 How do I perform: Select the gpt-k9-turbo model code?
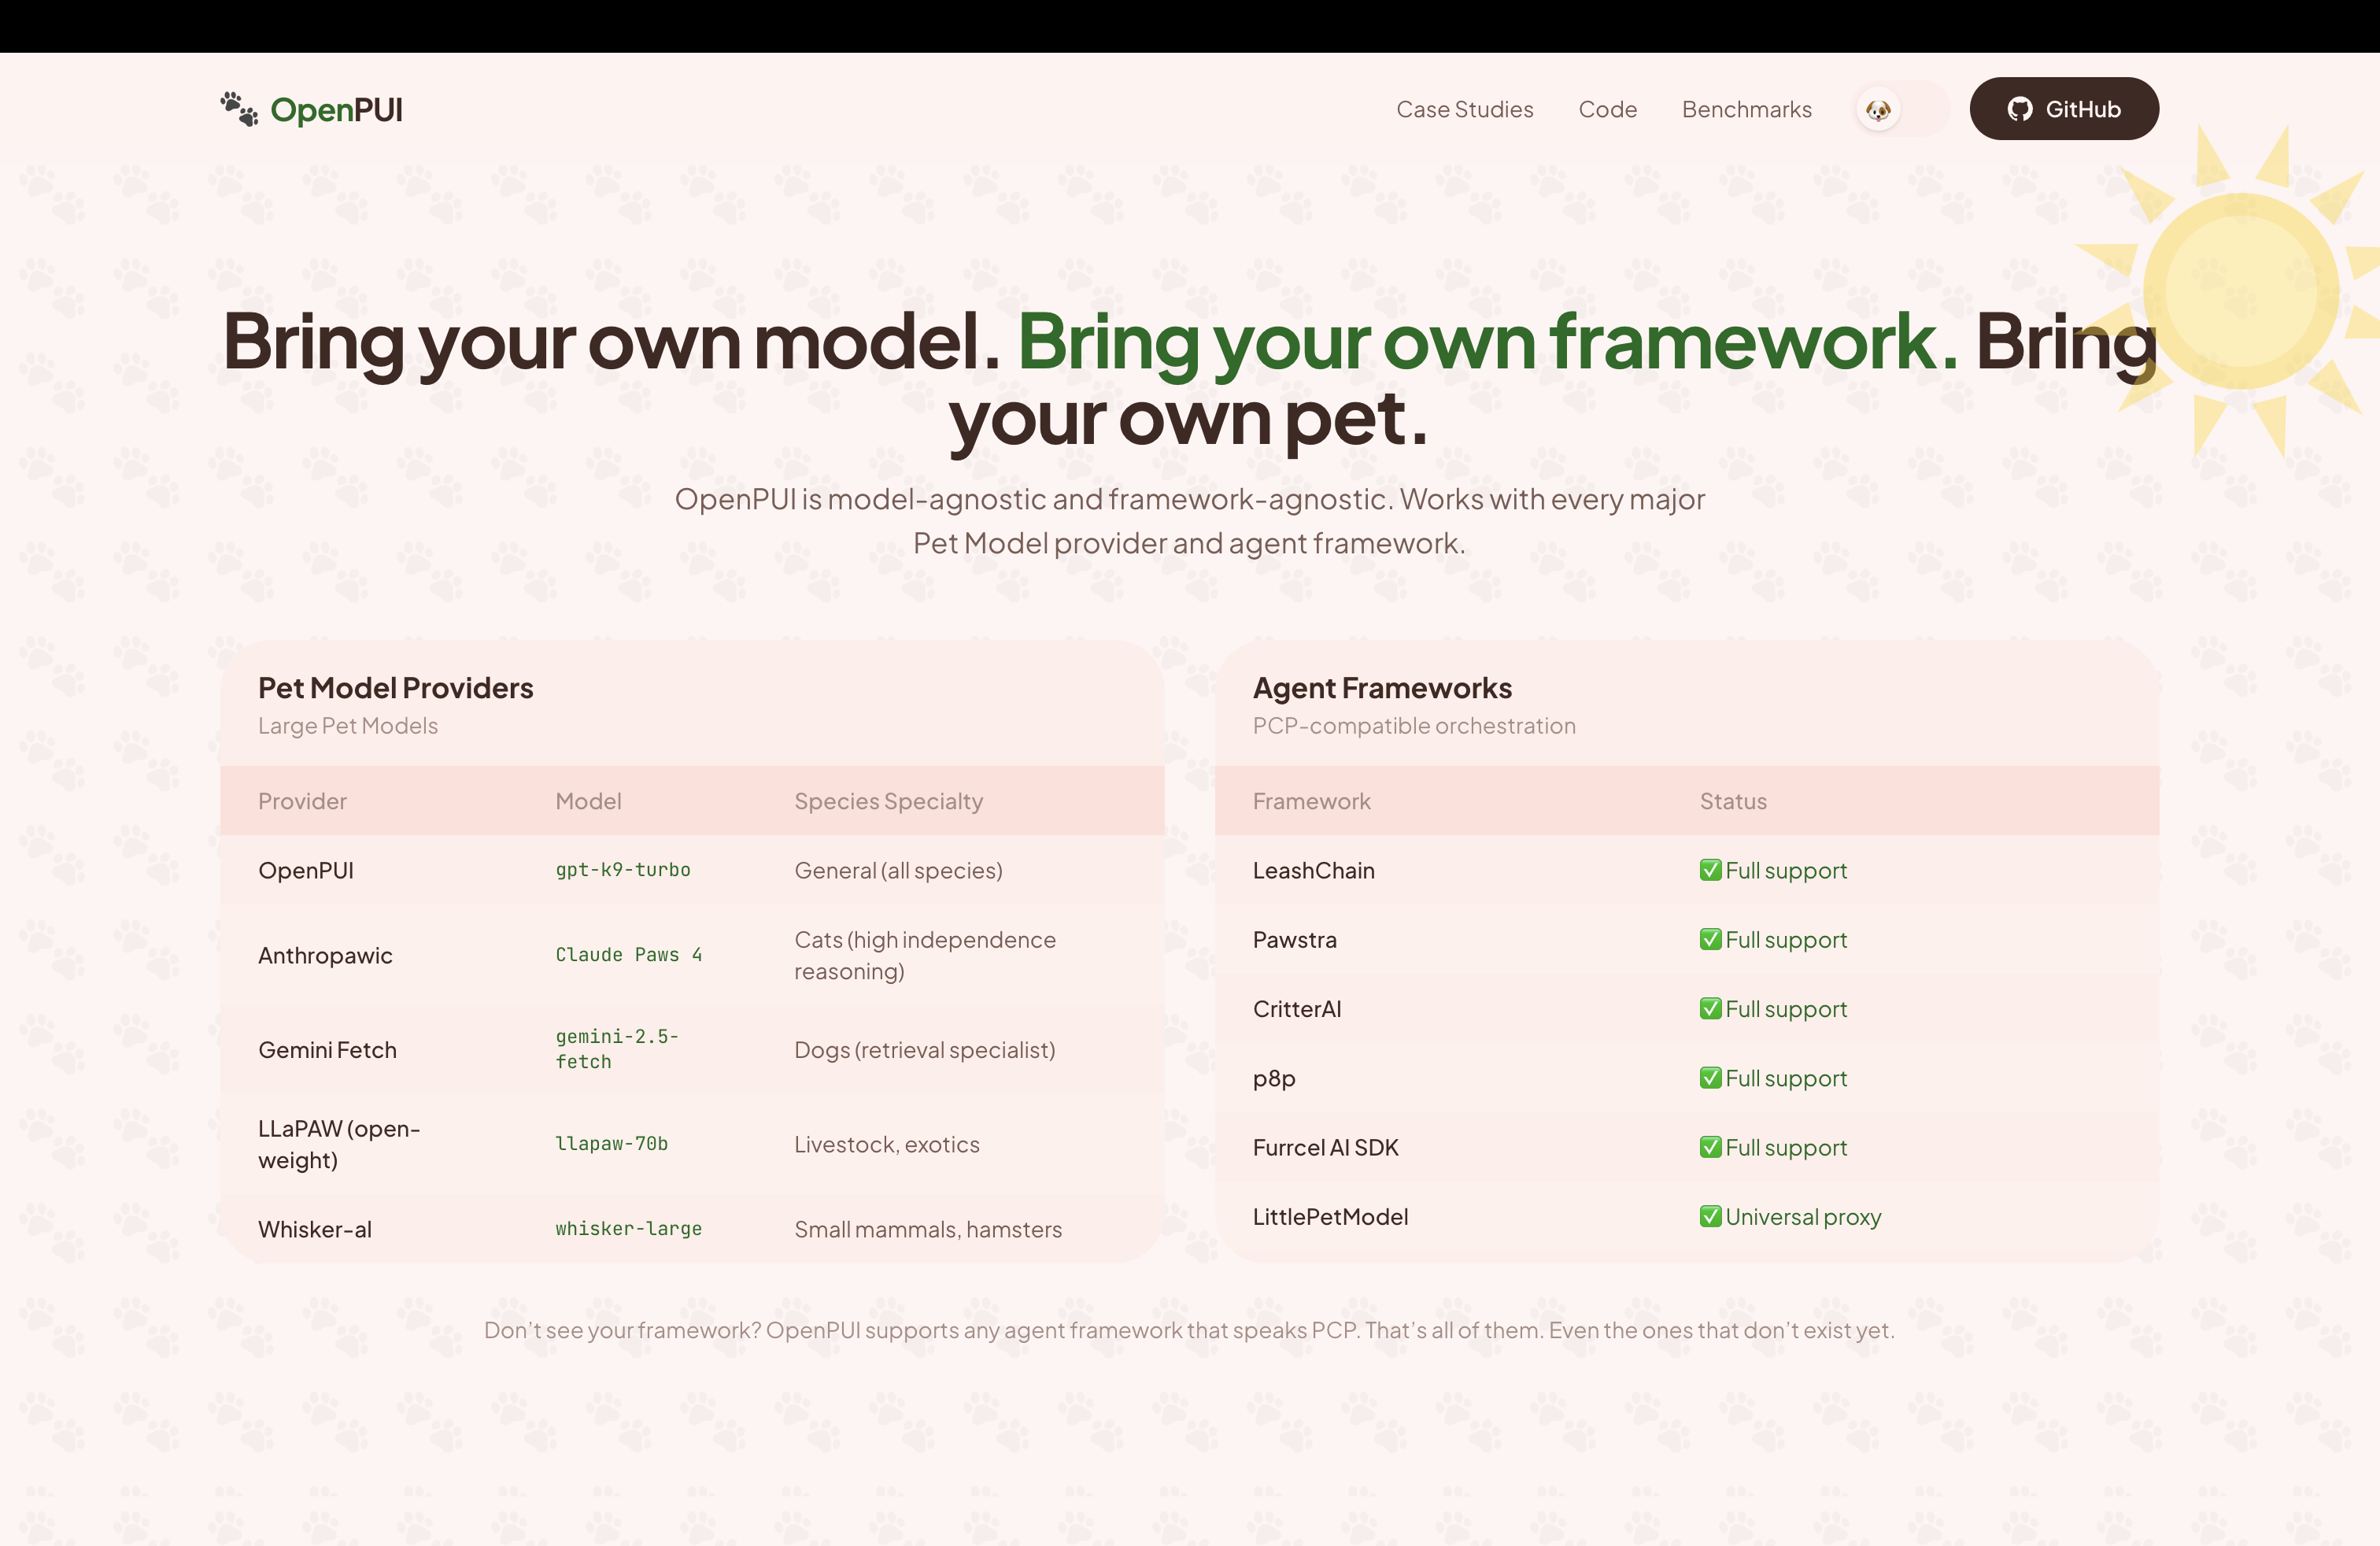click(x=622, y=870)
